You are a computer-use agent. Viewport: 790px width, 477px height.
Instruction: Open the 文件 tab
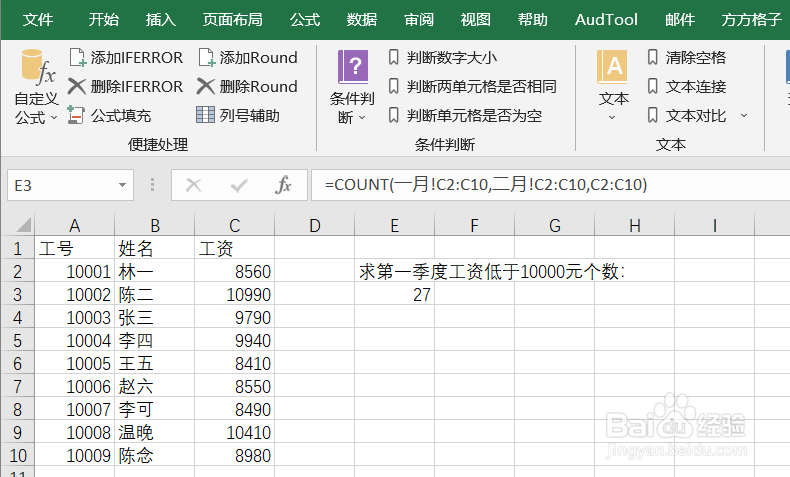pyautogui.click(x=38, y=20)
